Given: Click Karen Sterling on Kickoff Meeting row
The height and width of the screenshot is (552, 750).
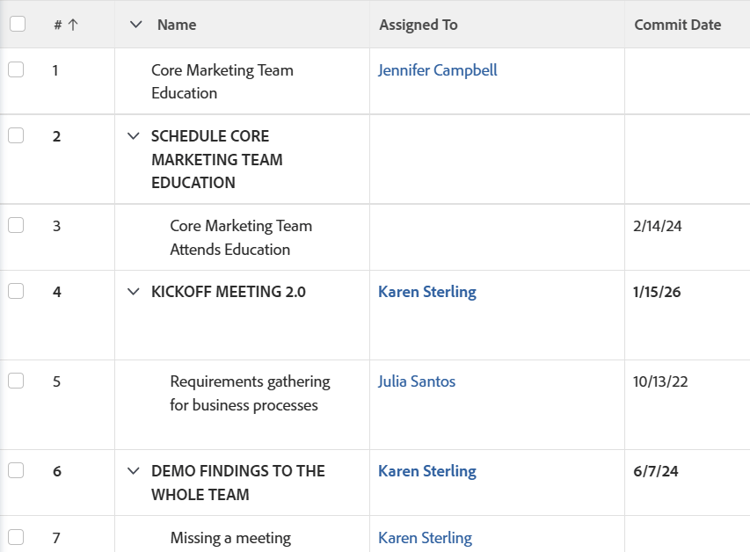Looking at the screenshot, I should (x=427, y=292).
